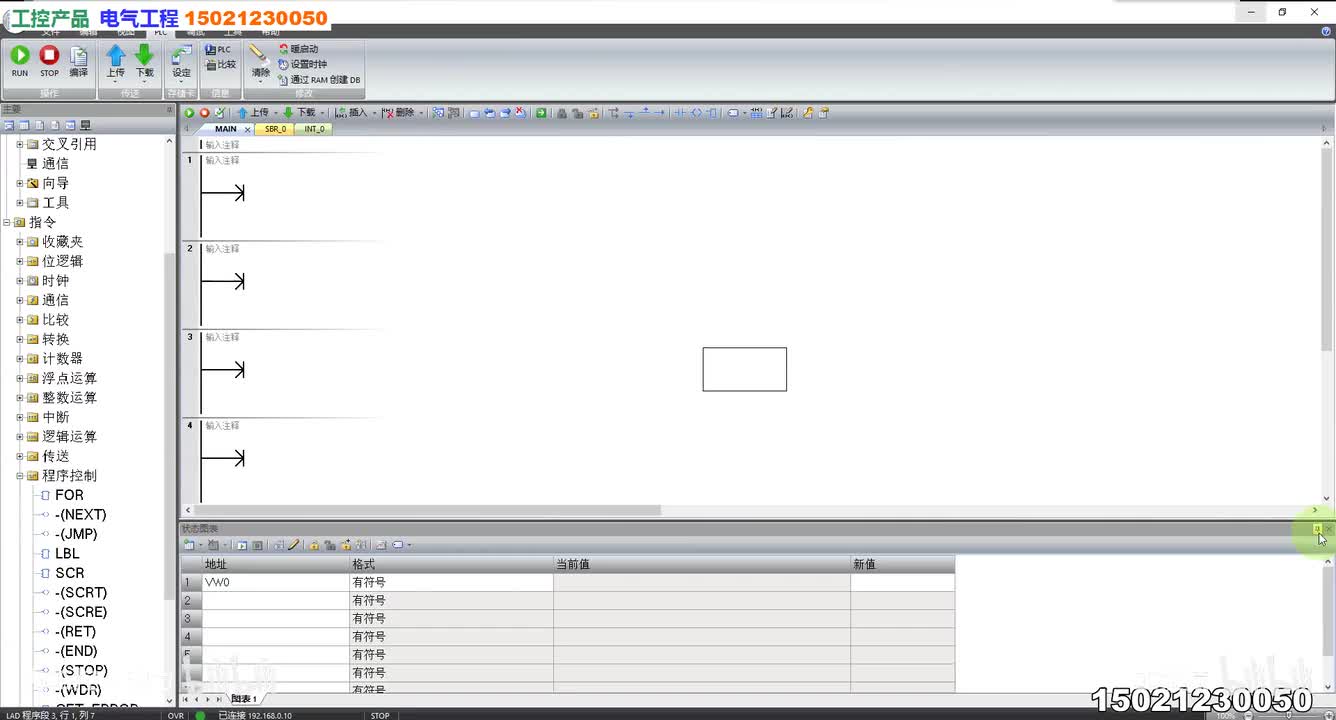The width and height of the screenshot is (1336, 720).
Task: Click the blue 上传 upload arrow in ribbon
Action: [116, 60]
